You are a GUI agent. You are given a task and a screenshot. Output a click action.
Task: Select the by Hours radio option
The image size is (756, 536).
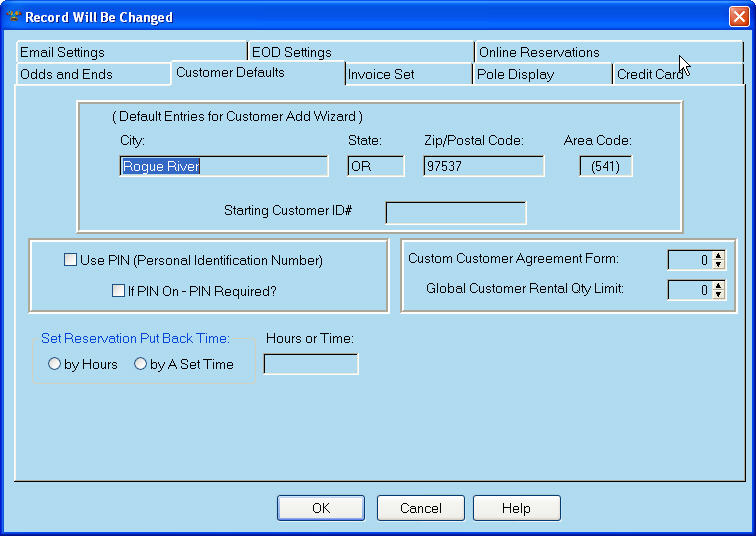point(54,365)
